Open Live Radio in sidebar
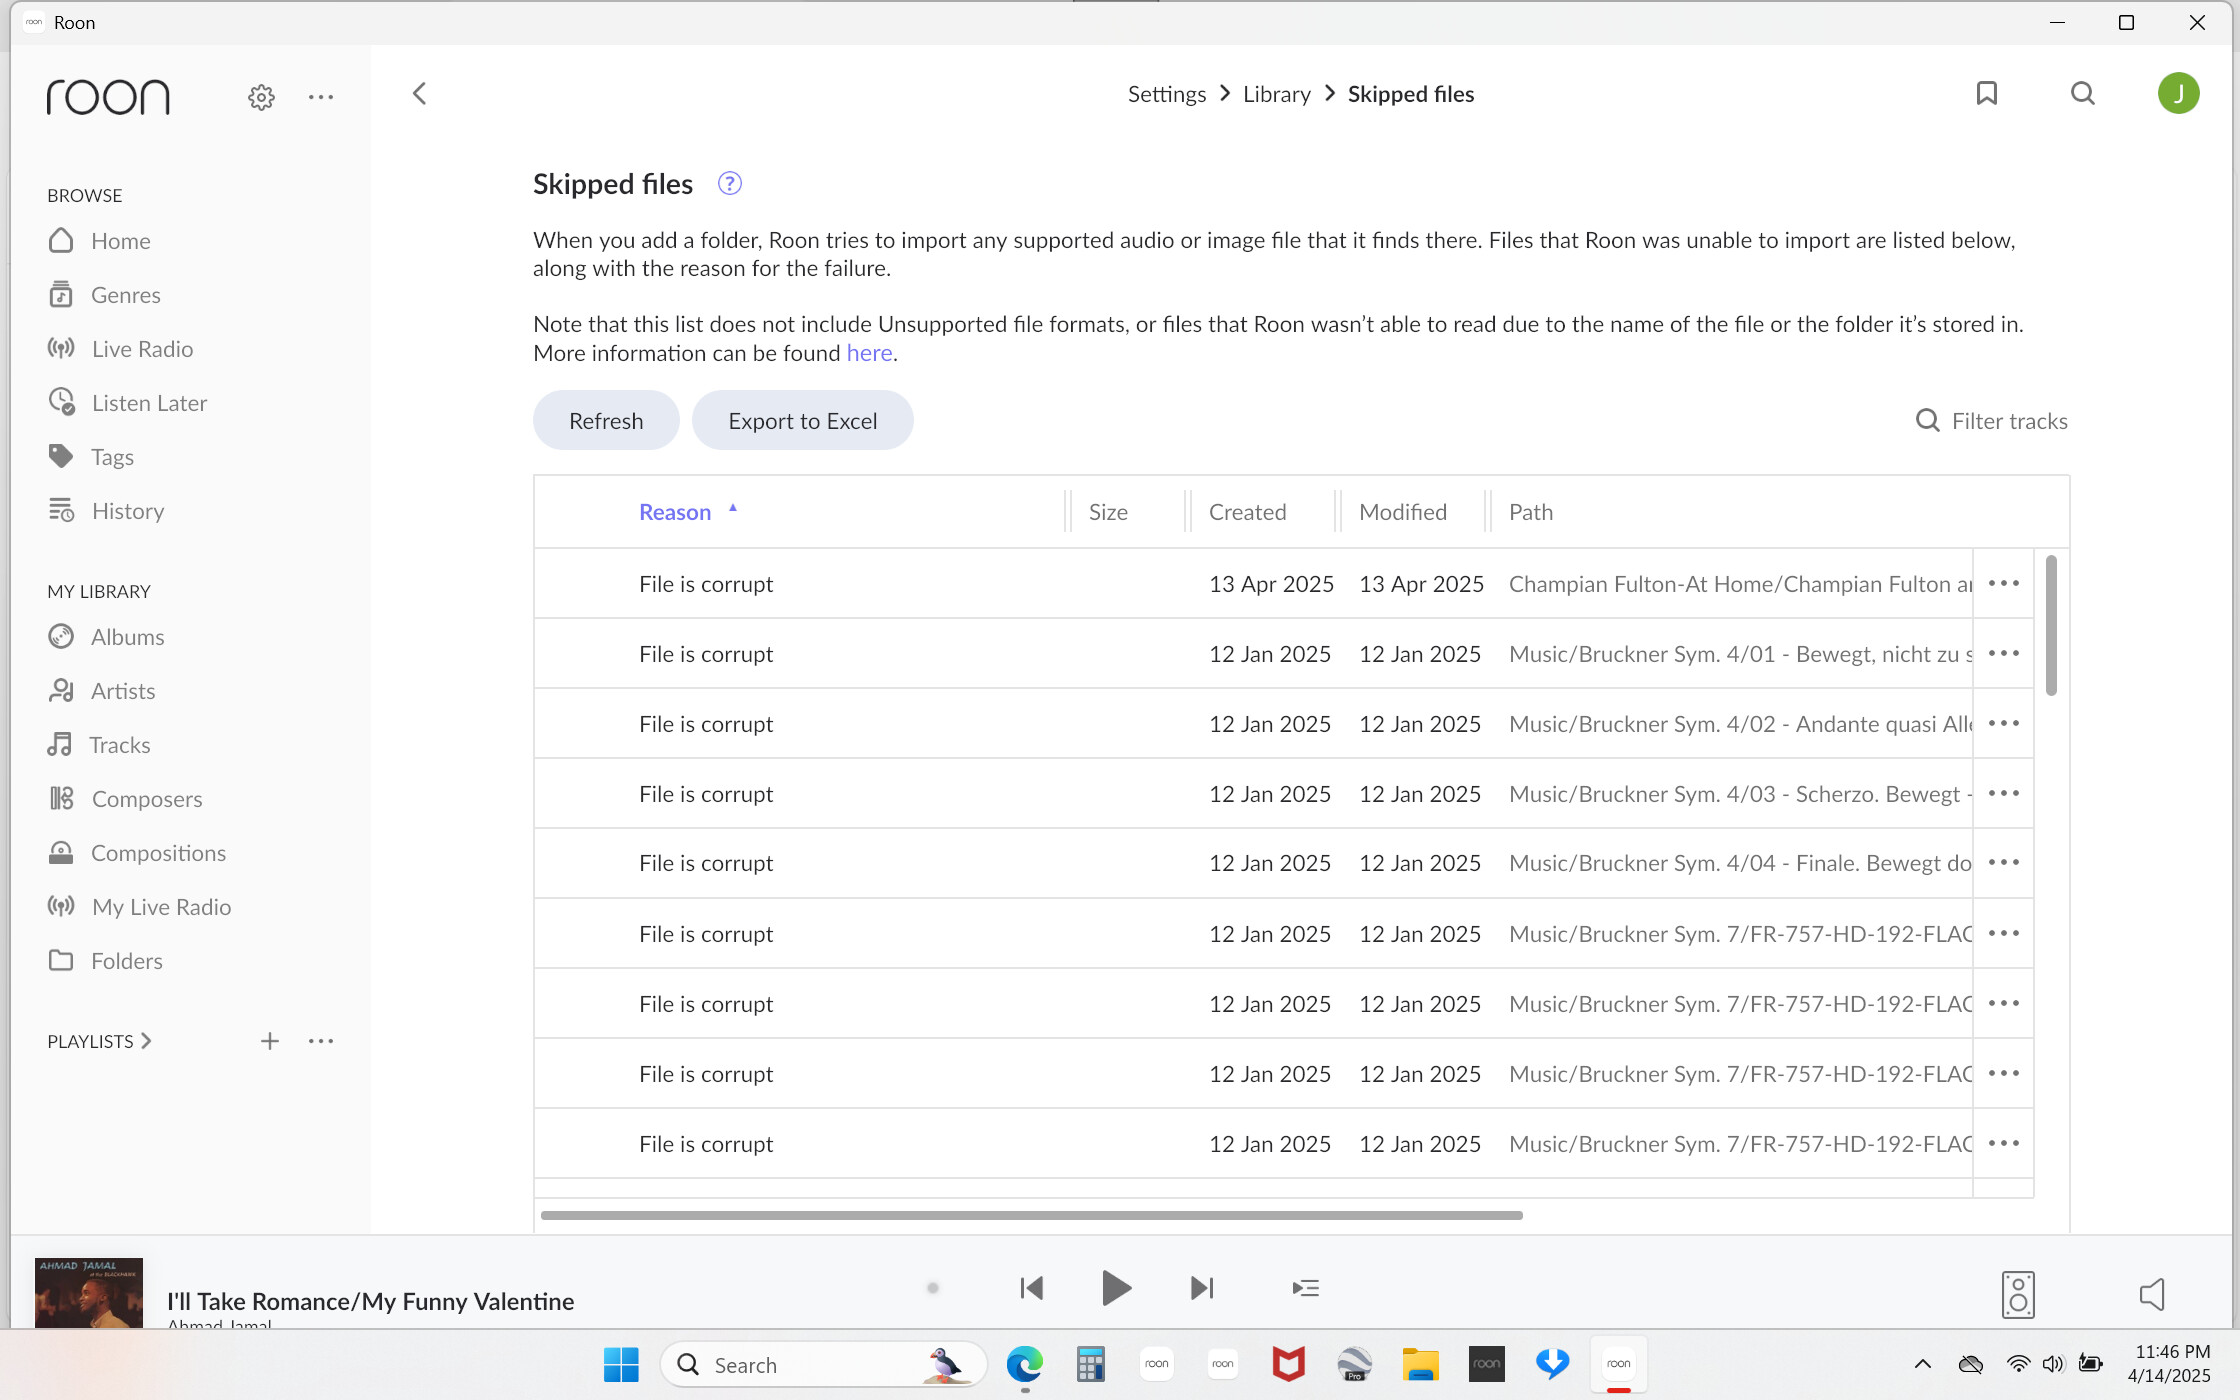The image size is (2240, 1400). point(120,349)
